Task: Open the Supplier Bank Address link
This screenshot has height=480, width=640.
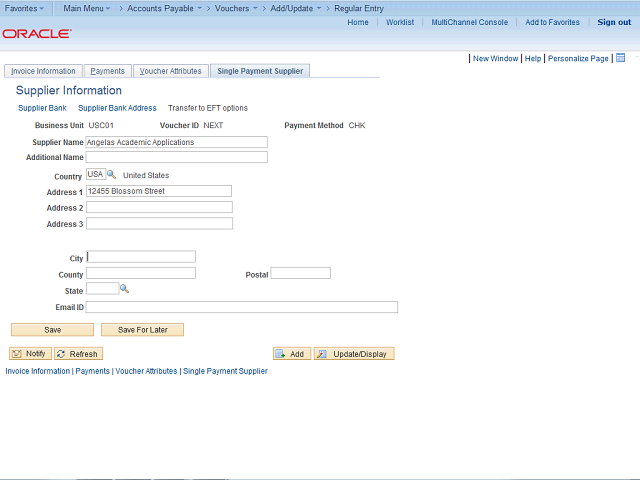Action: [117, 108]
